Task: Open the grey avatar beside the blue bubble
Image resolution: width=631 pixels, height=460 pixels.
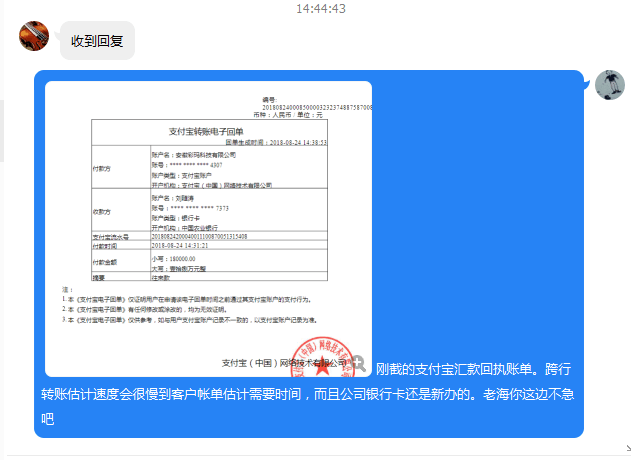Action: (x=610, y=85)
